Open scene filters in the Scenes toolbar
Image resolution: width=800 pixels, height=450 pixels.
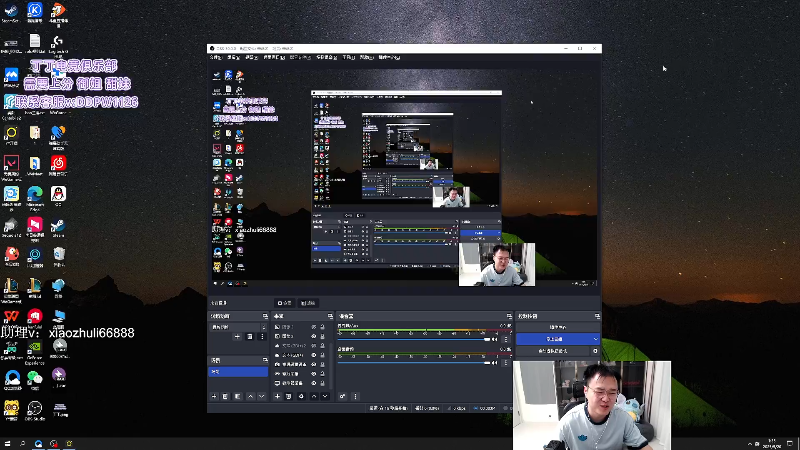tap(238, 396)
